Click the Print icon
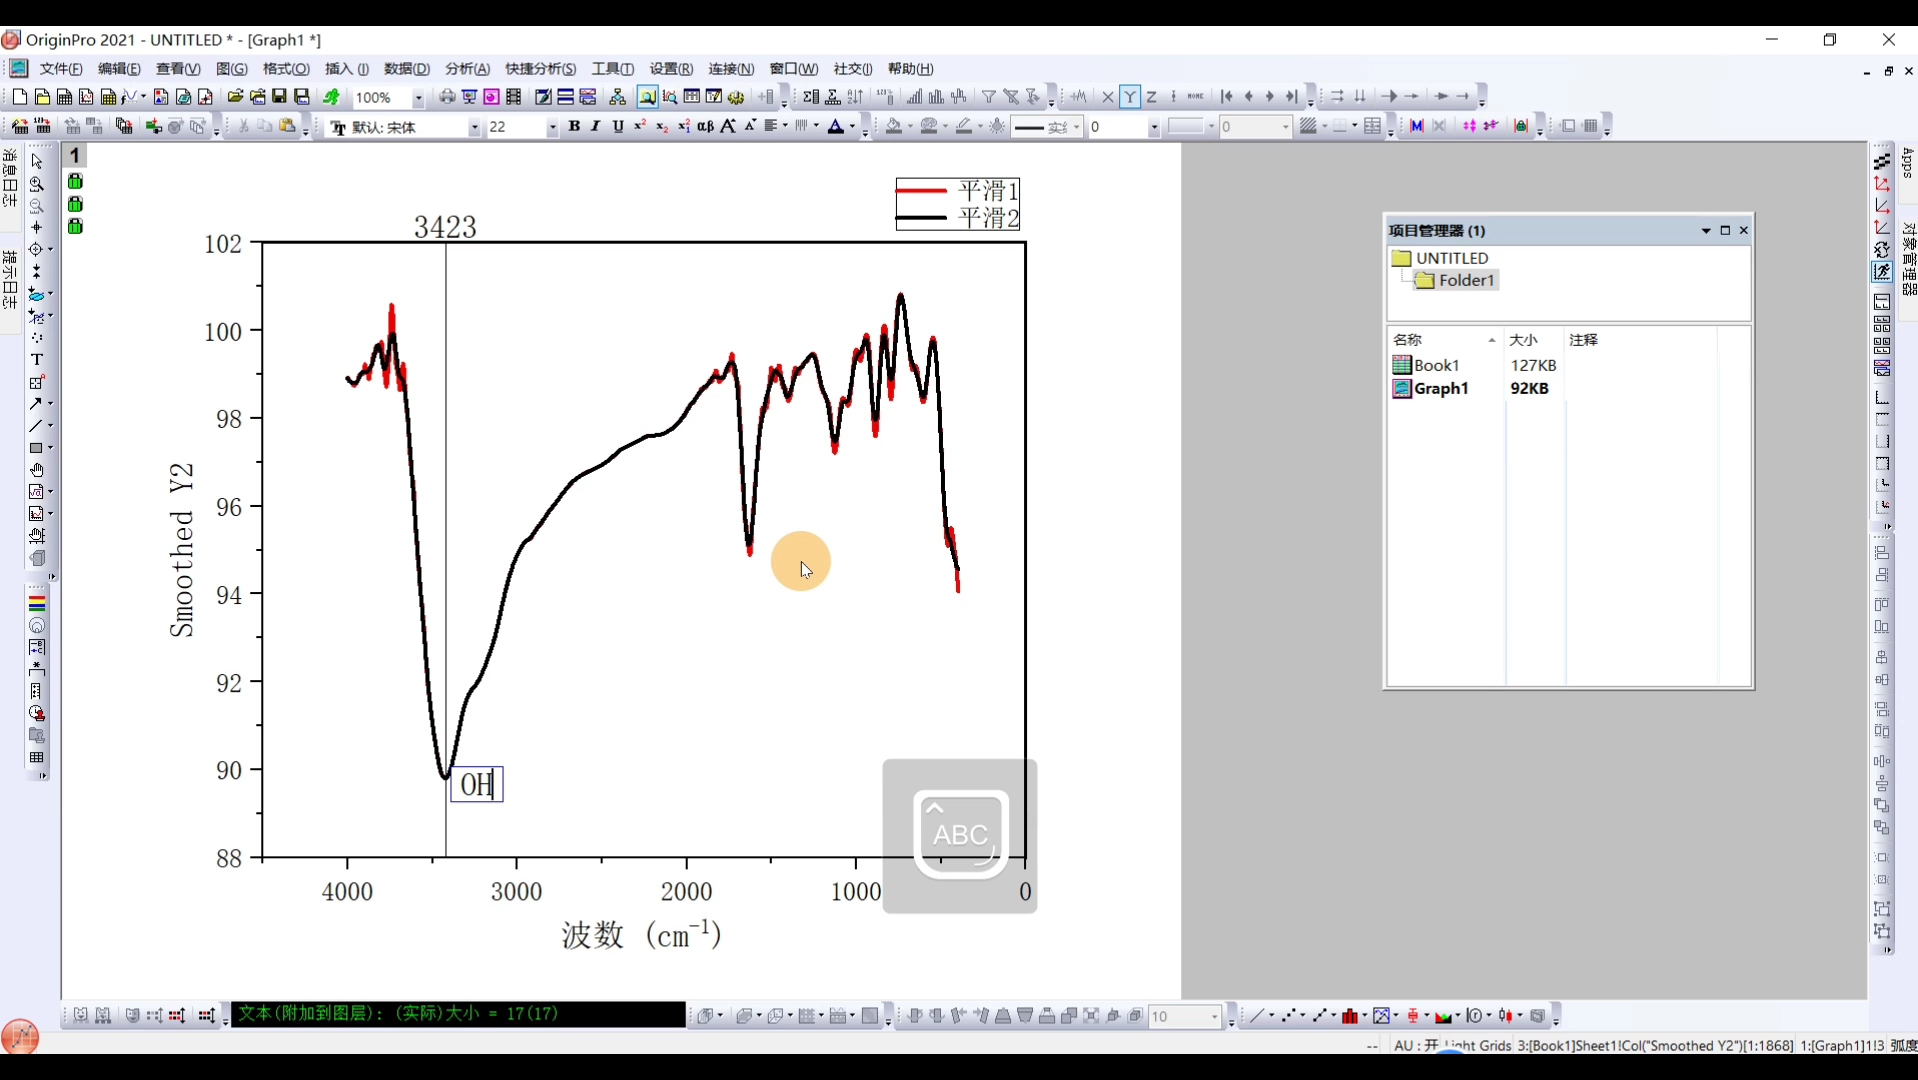Screen dimensions: 1918x1080 pyautogui.click(x=447, y=97)
